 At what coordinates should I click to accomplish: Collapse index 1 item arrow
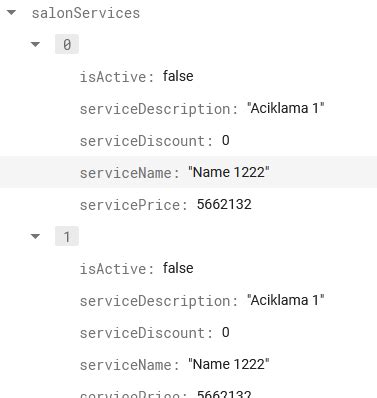pos(35,236)
